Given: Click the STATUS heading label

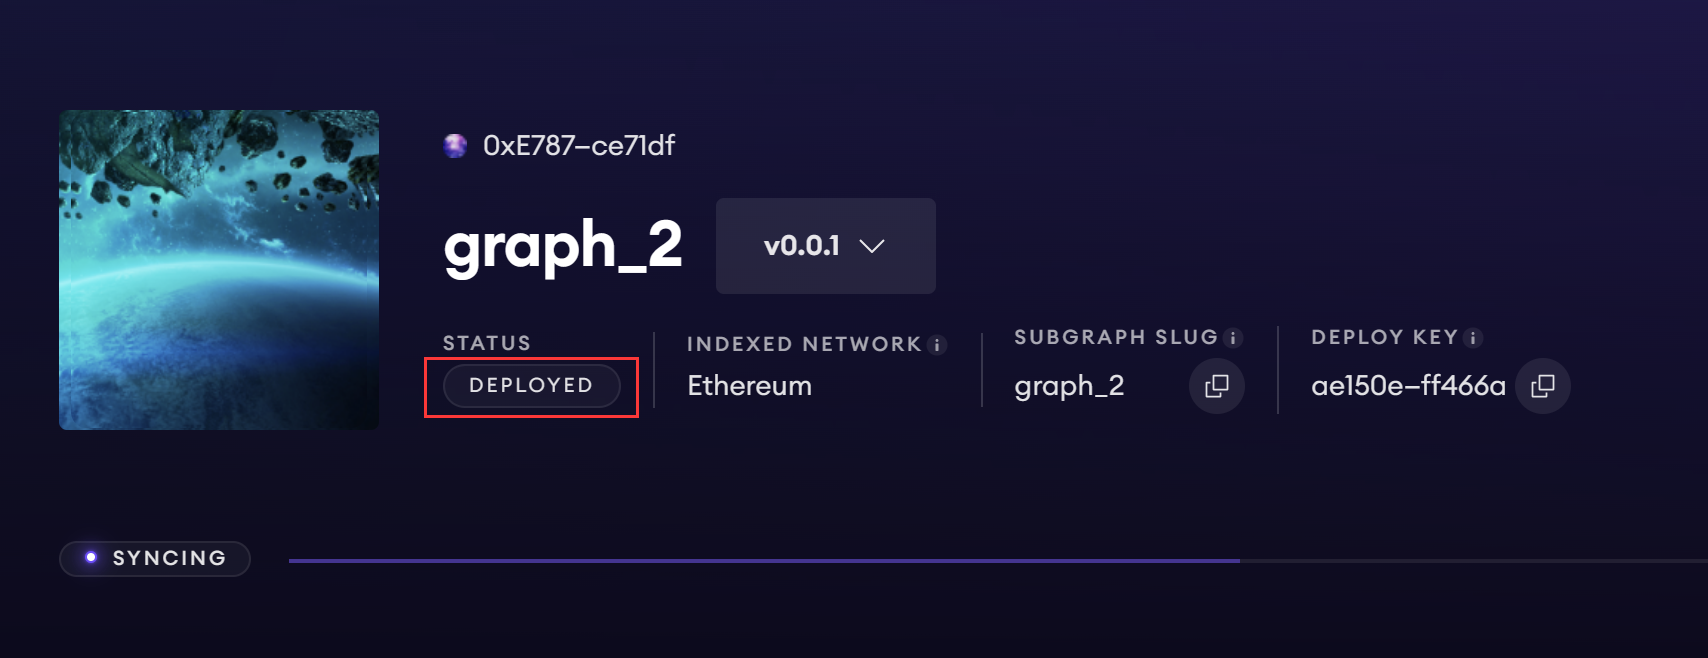Looking at the screenshot, I should (x=487, y=343).
